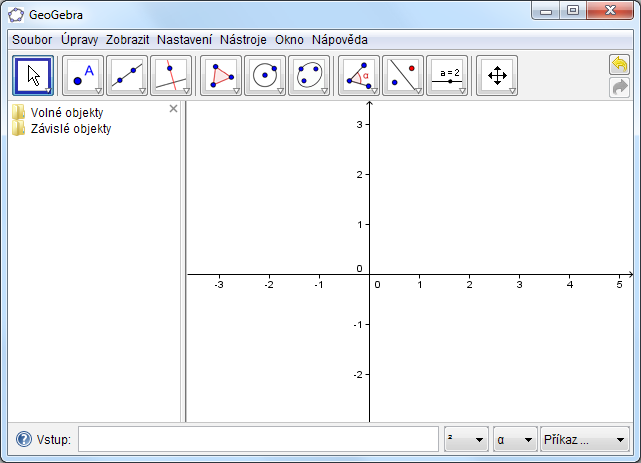The height and width of the screenshot is (463, 641).
Task: Select the Polygon tool
Action: point(221,76)
